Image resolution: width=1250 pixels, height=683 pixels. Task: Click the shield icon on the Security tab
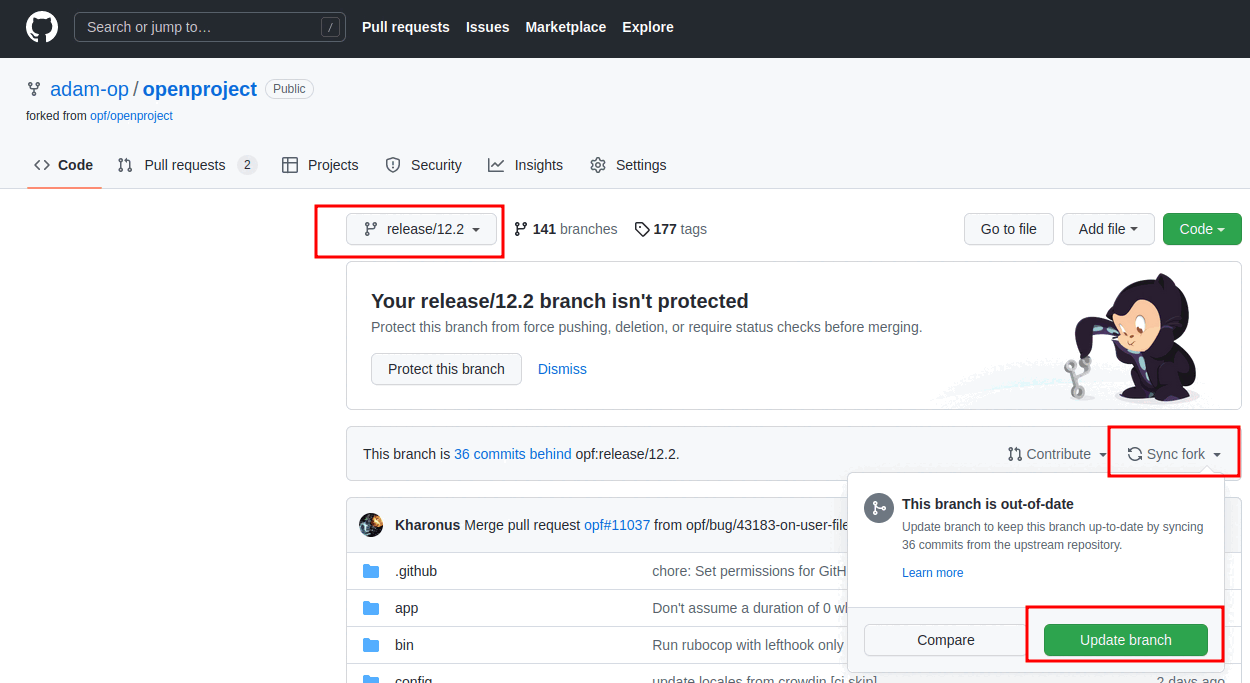(392, 165)
